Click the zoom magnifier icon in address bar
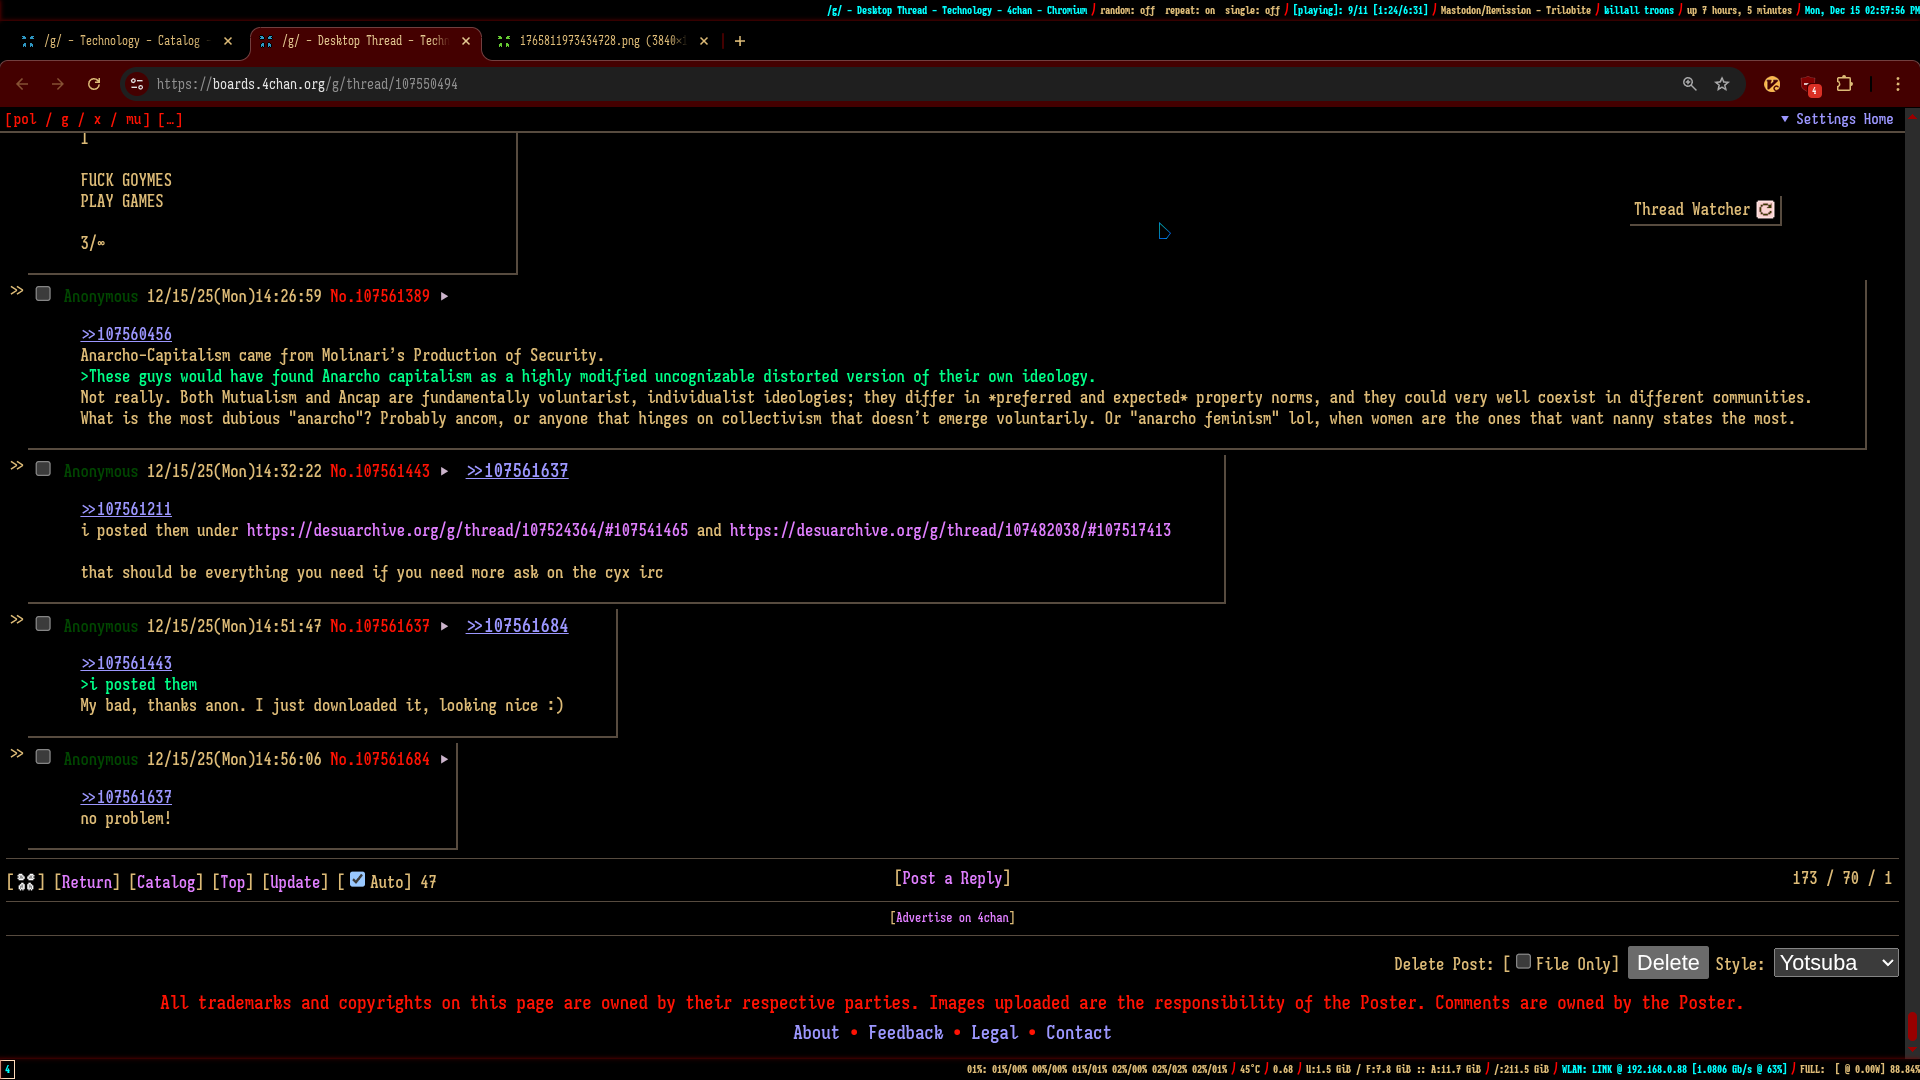1920x1080 pixels. point(1689,84)
